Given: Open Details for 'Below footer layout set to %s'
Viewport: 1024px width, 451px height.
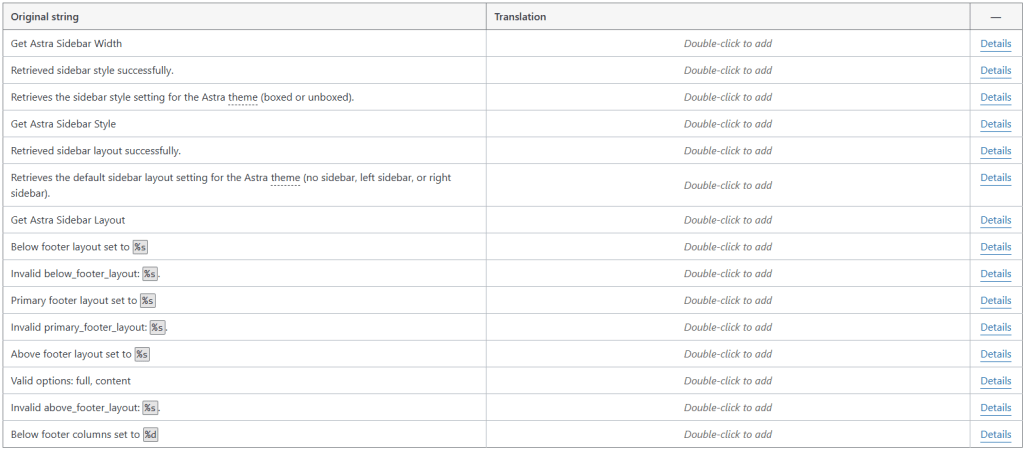Looking at the screenshot, I should click(x=995, y=247).
